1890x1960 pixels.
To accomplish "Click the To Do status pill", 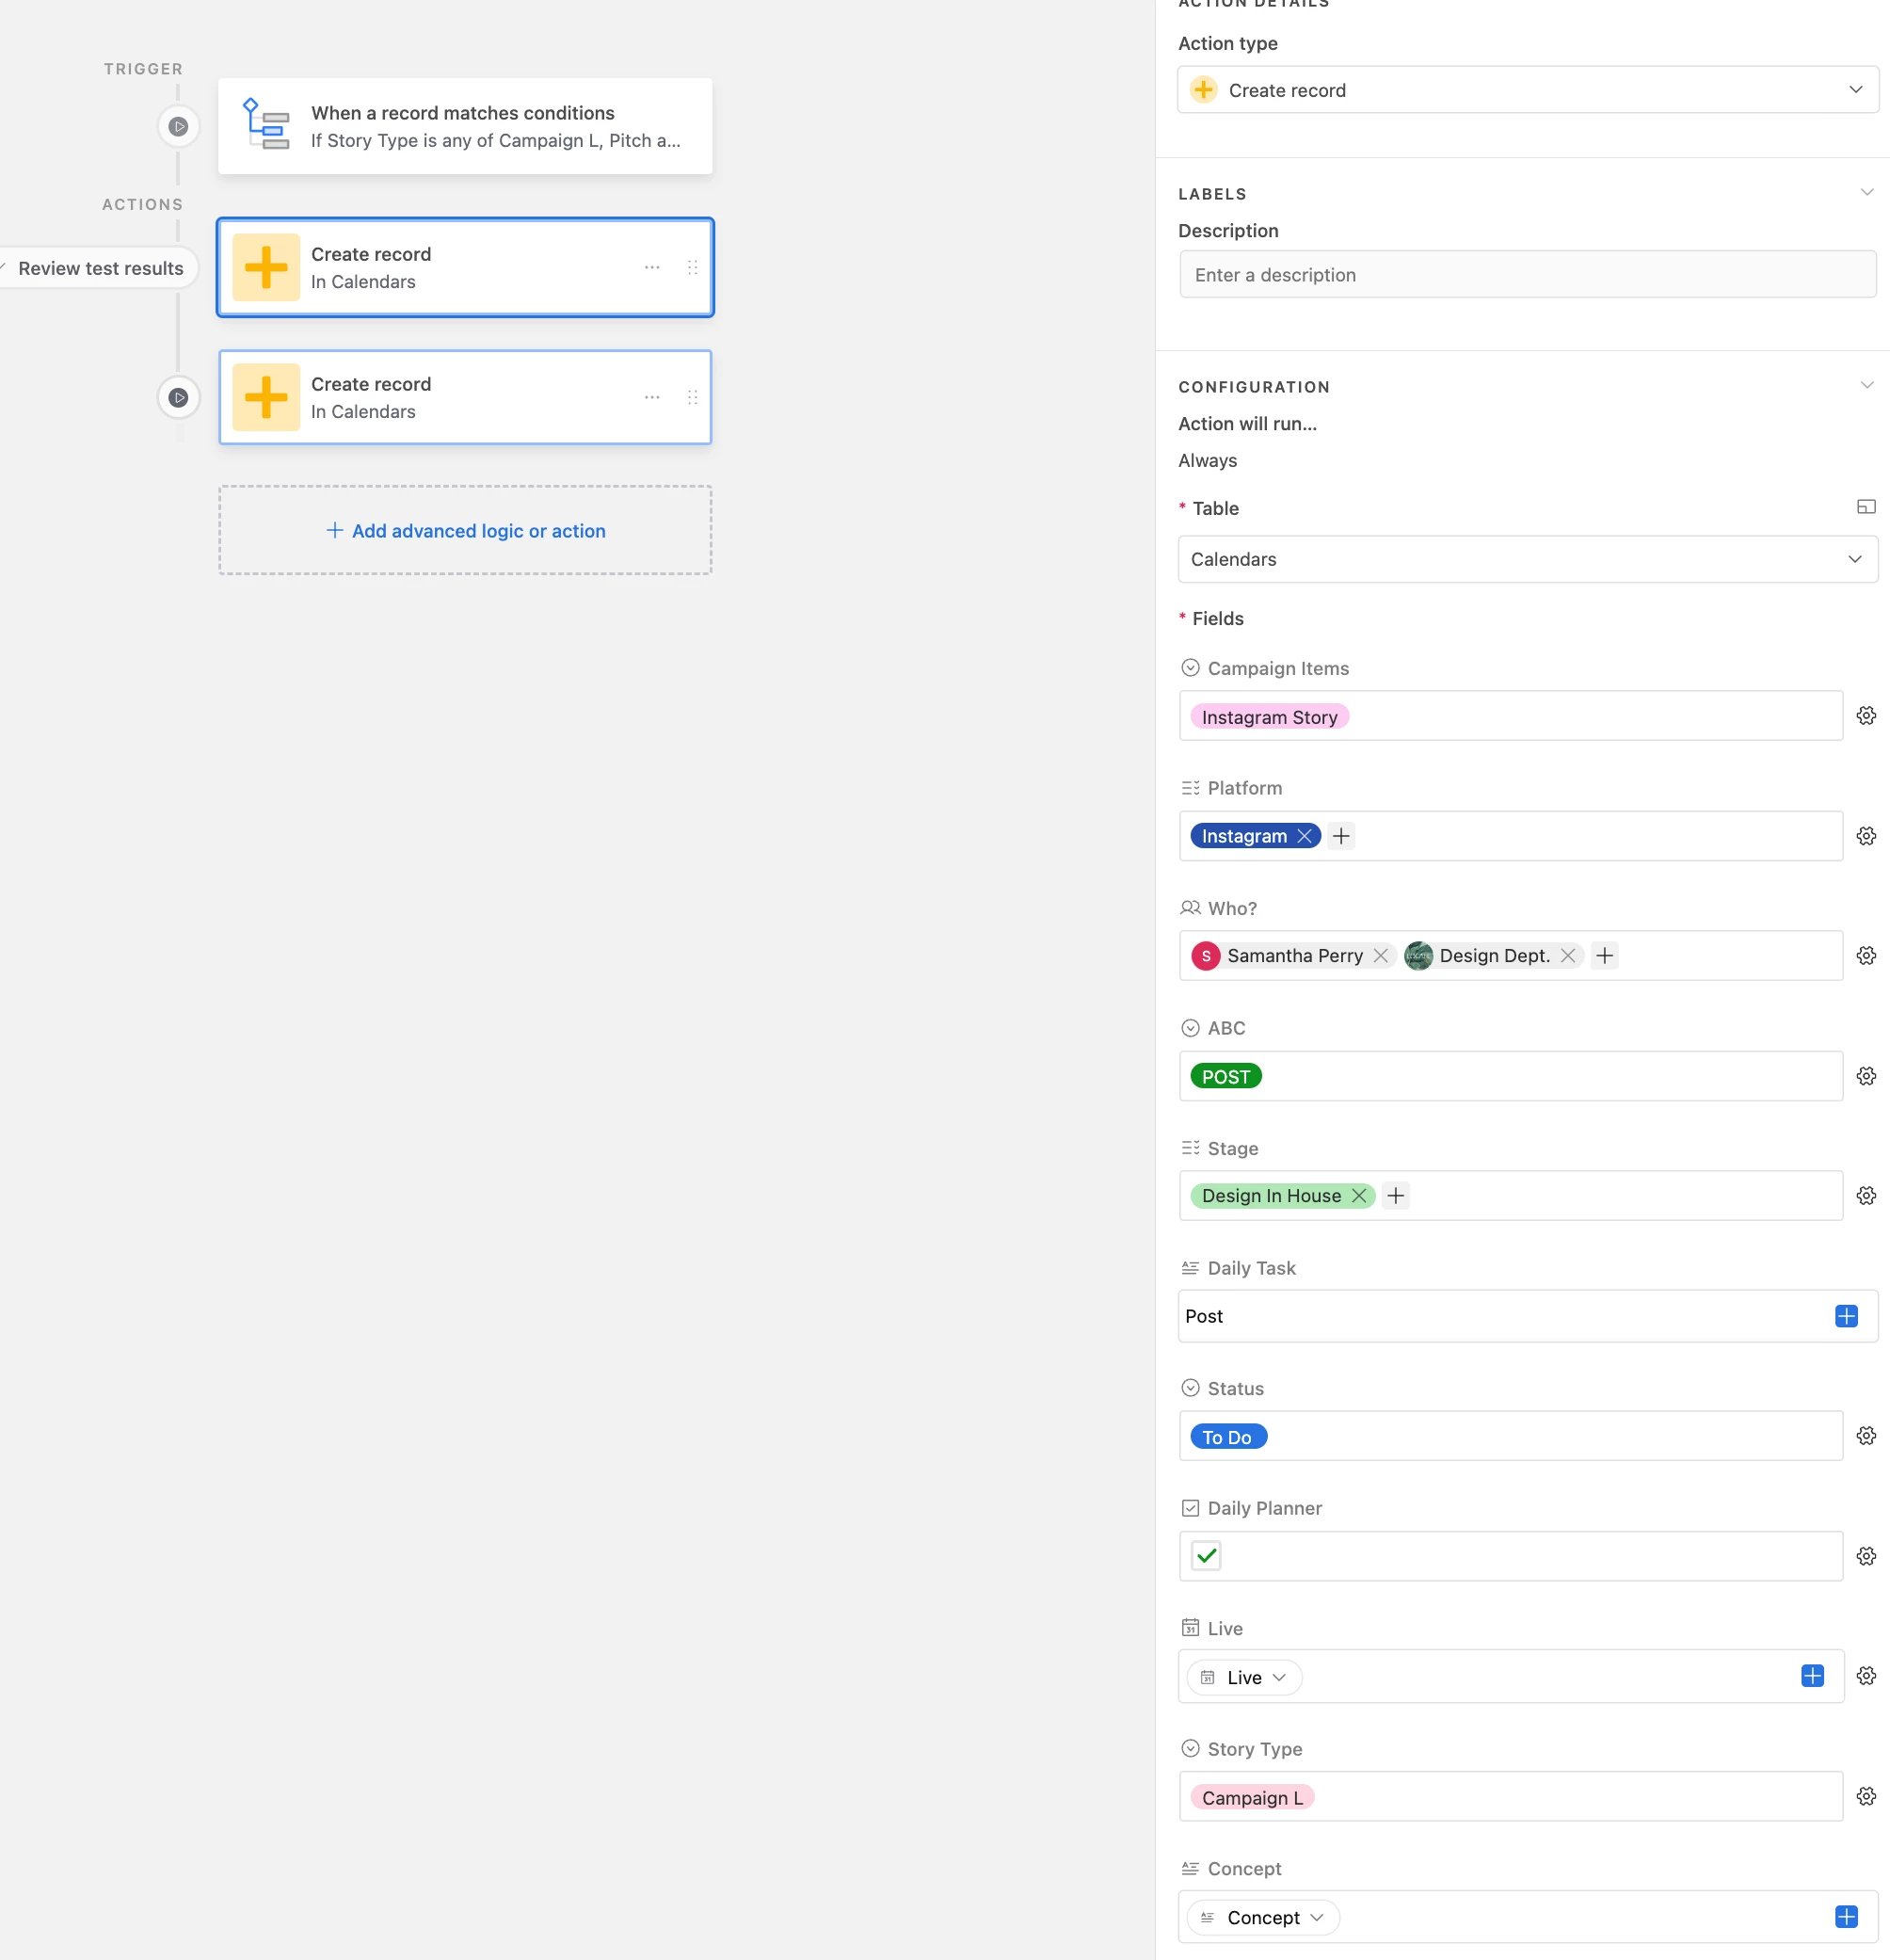I will pos(1228,1437).
